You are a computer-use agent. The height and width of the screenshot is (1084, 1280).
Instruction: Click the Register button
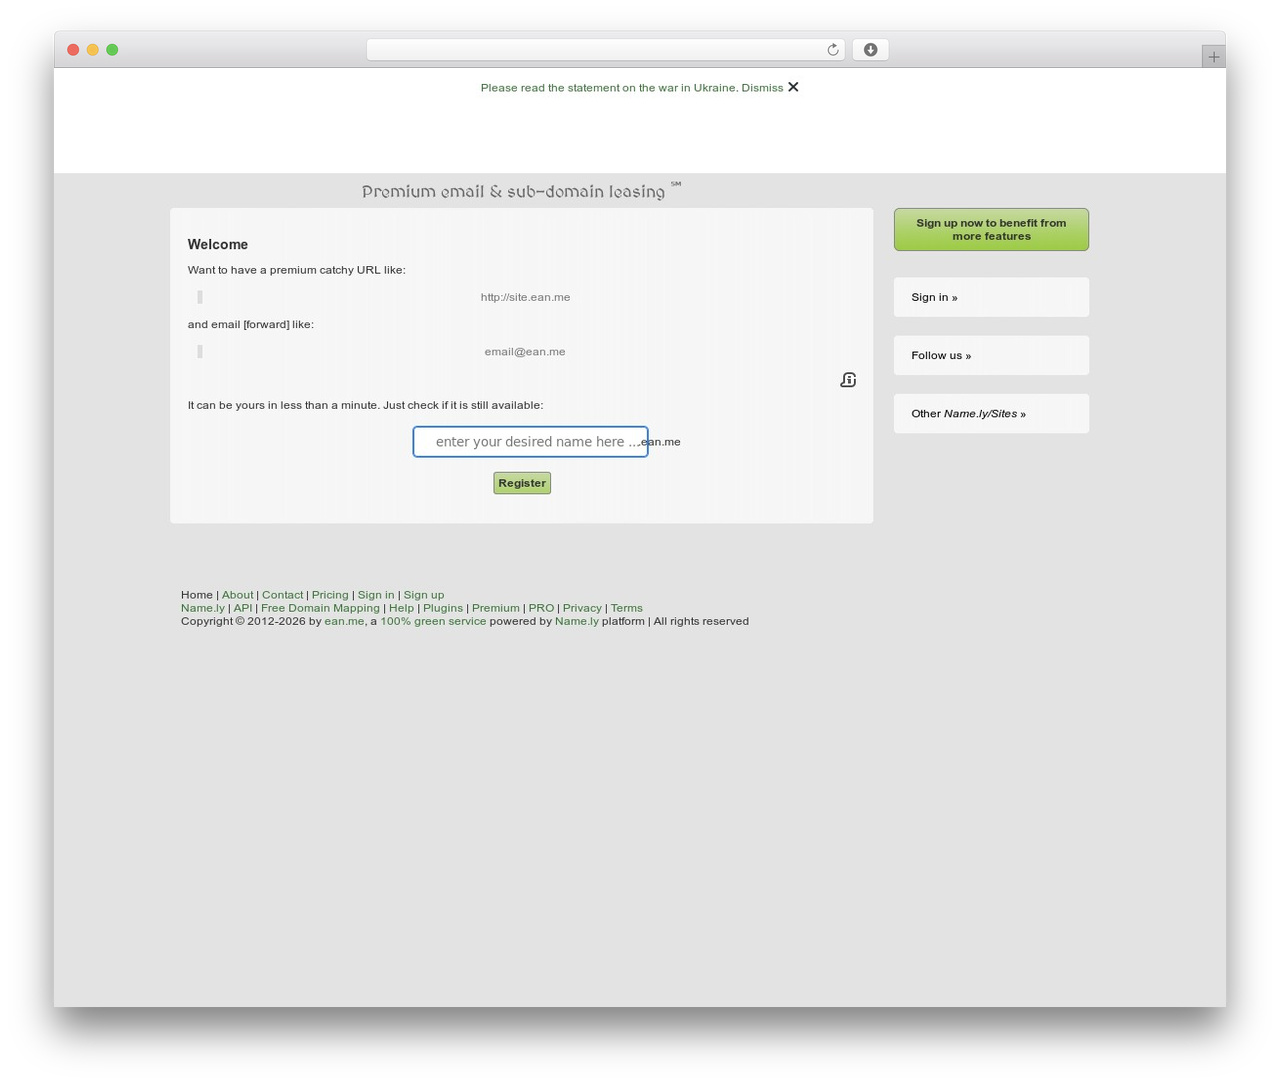pyautogui.click(x=522, y=483)
